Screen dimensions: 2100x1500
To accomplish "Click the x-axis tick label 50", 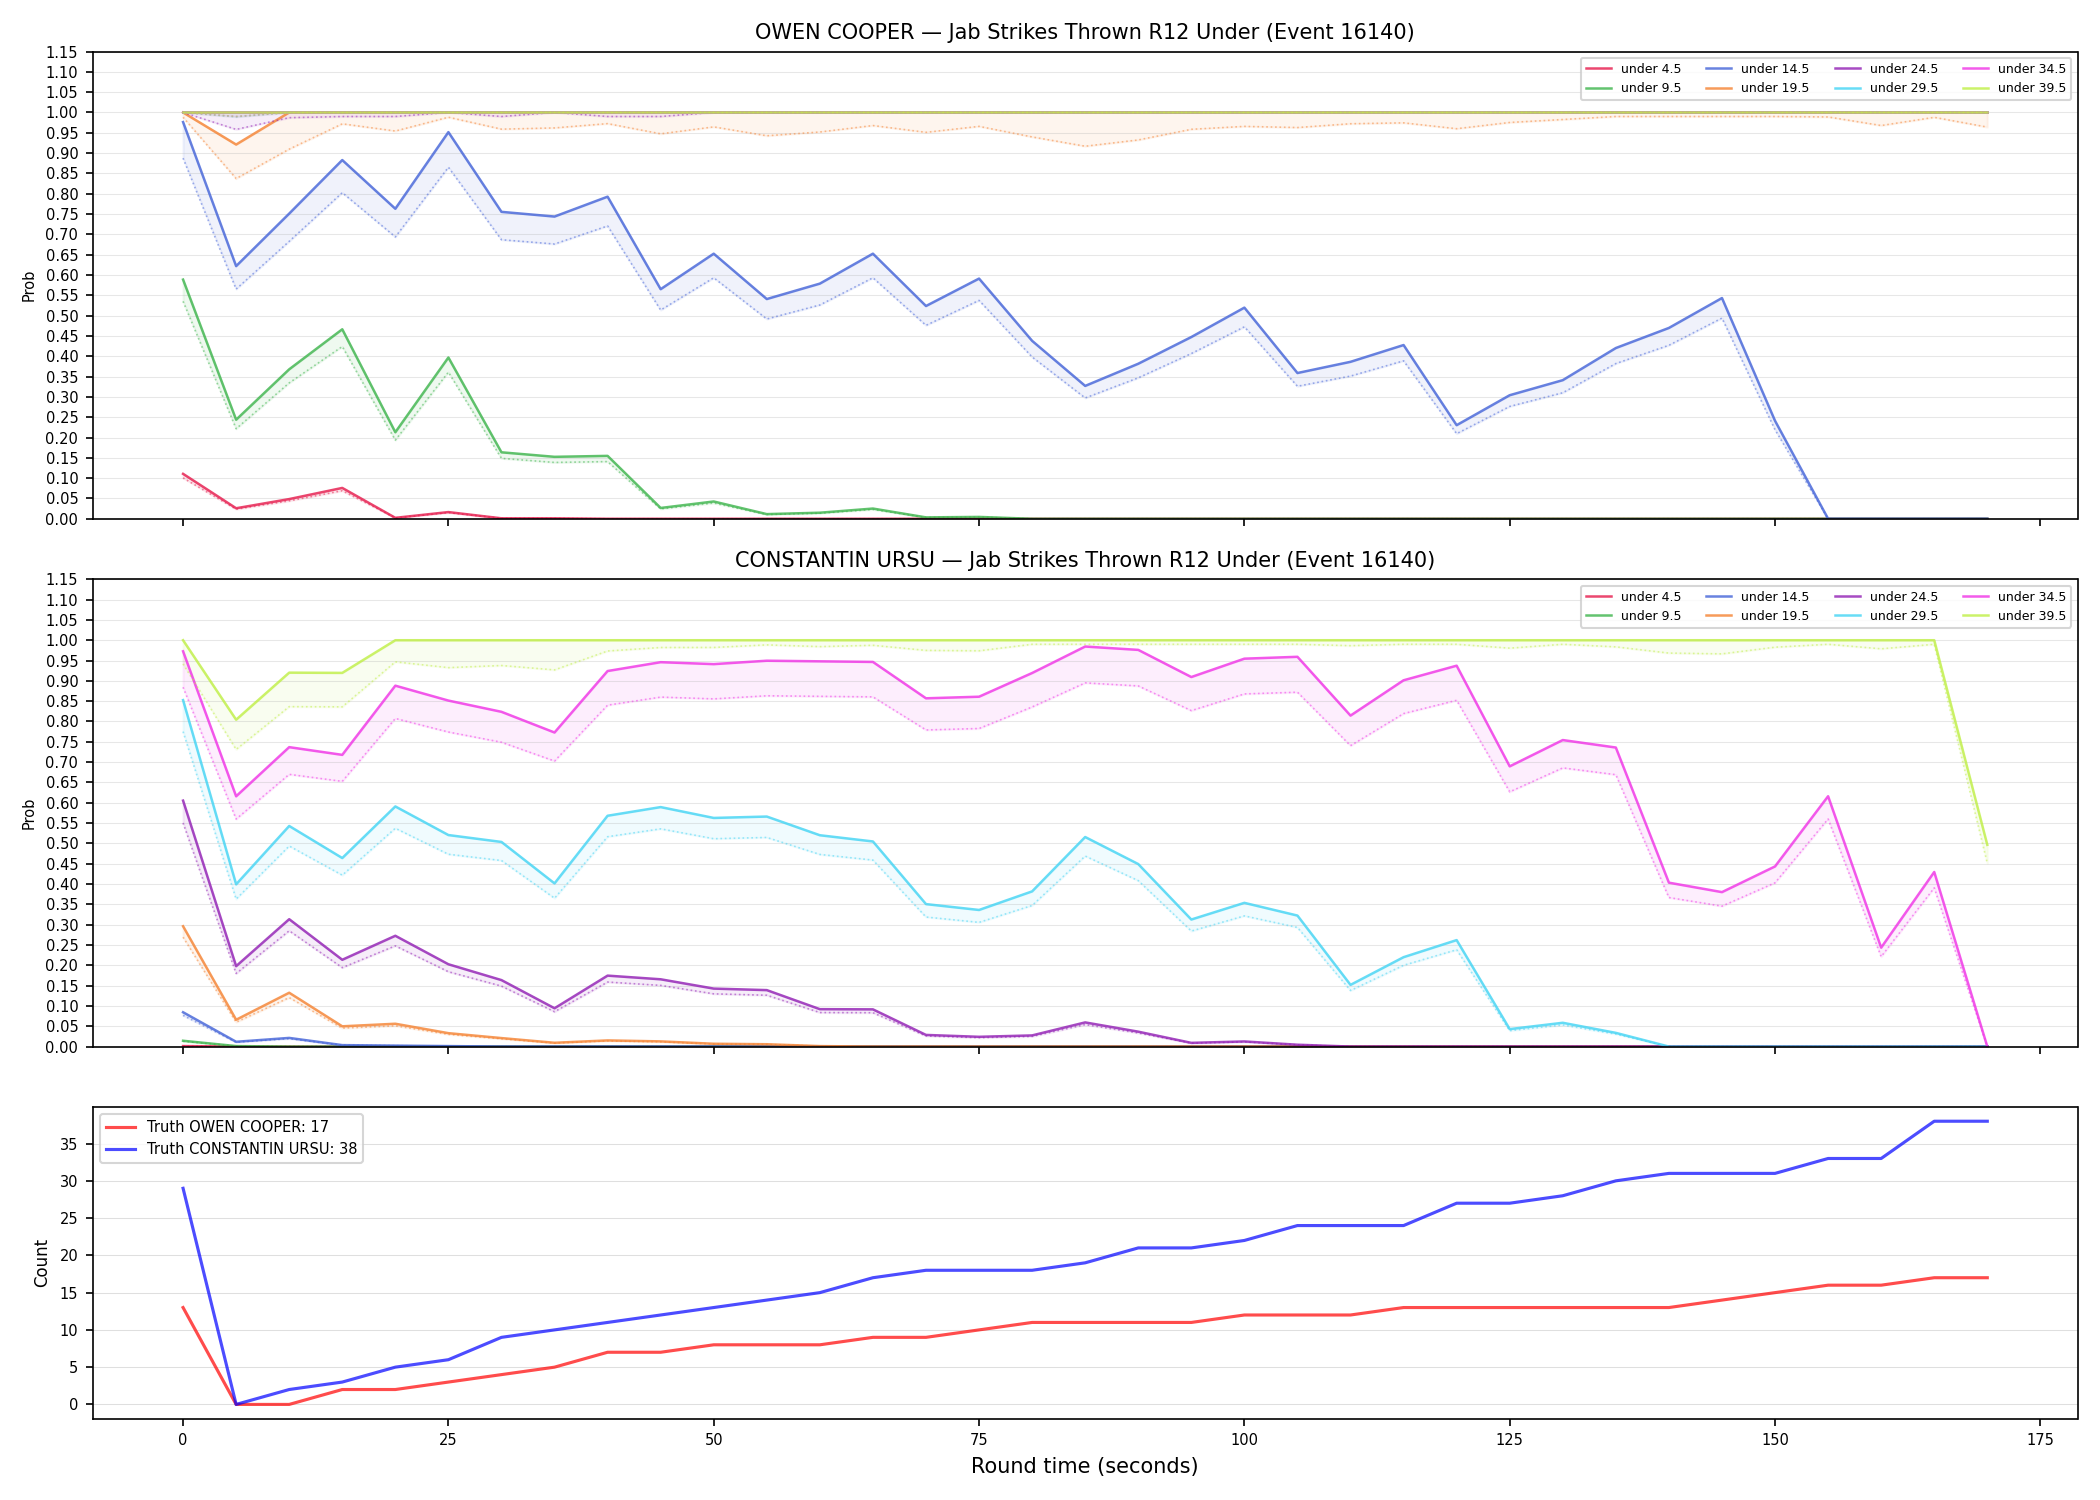I will click(x=713, y=1440).
